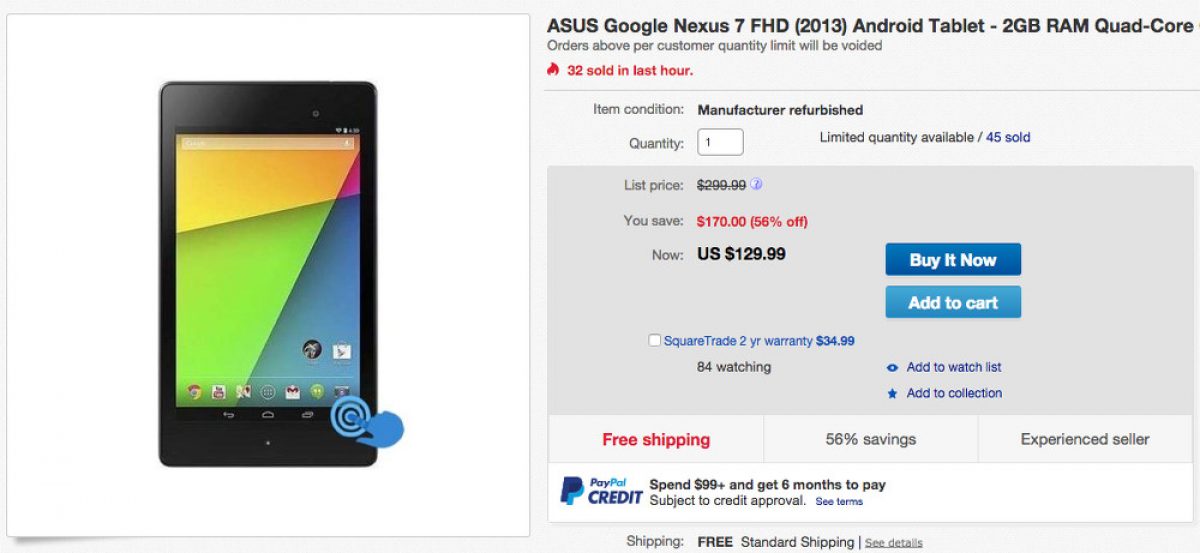The image size is (1200, 553).
Task: Open shipping See details link
Action: pos(893,543)
